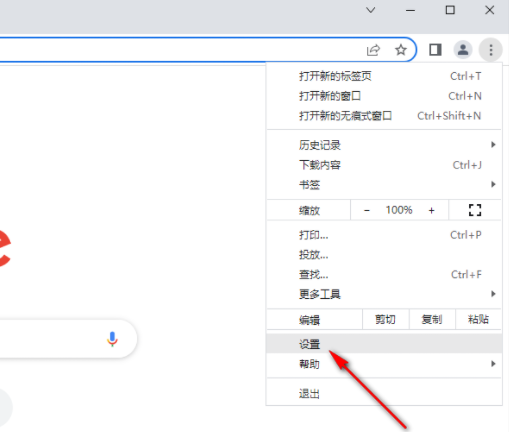509x432 pixels.
Task: Select 打开新的窗口 menu item
Action: pos(384,96)
